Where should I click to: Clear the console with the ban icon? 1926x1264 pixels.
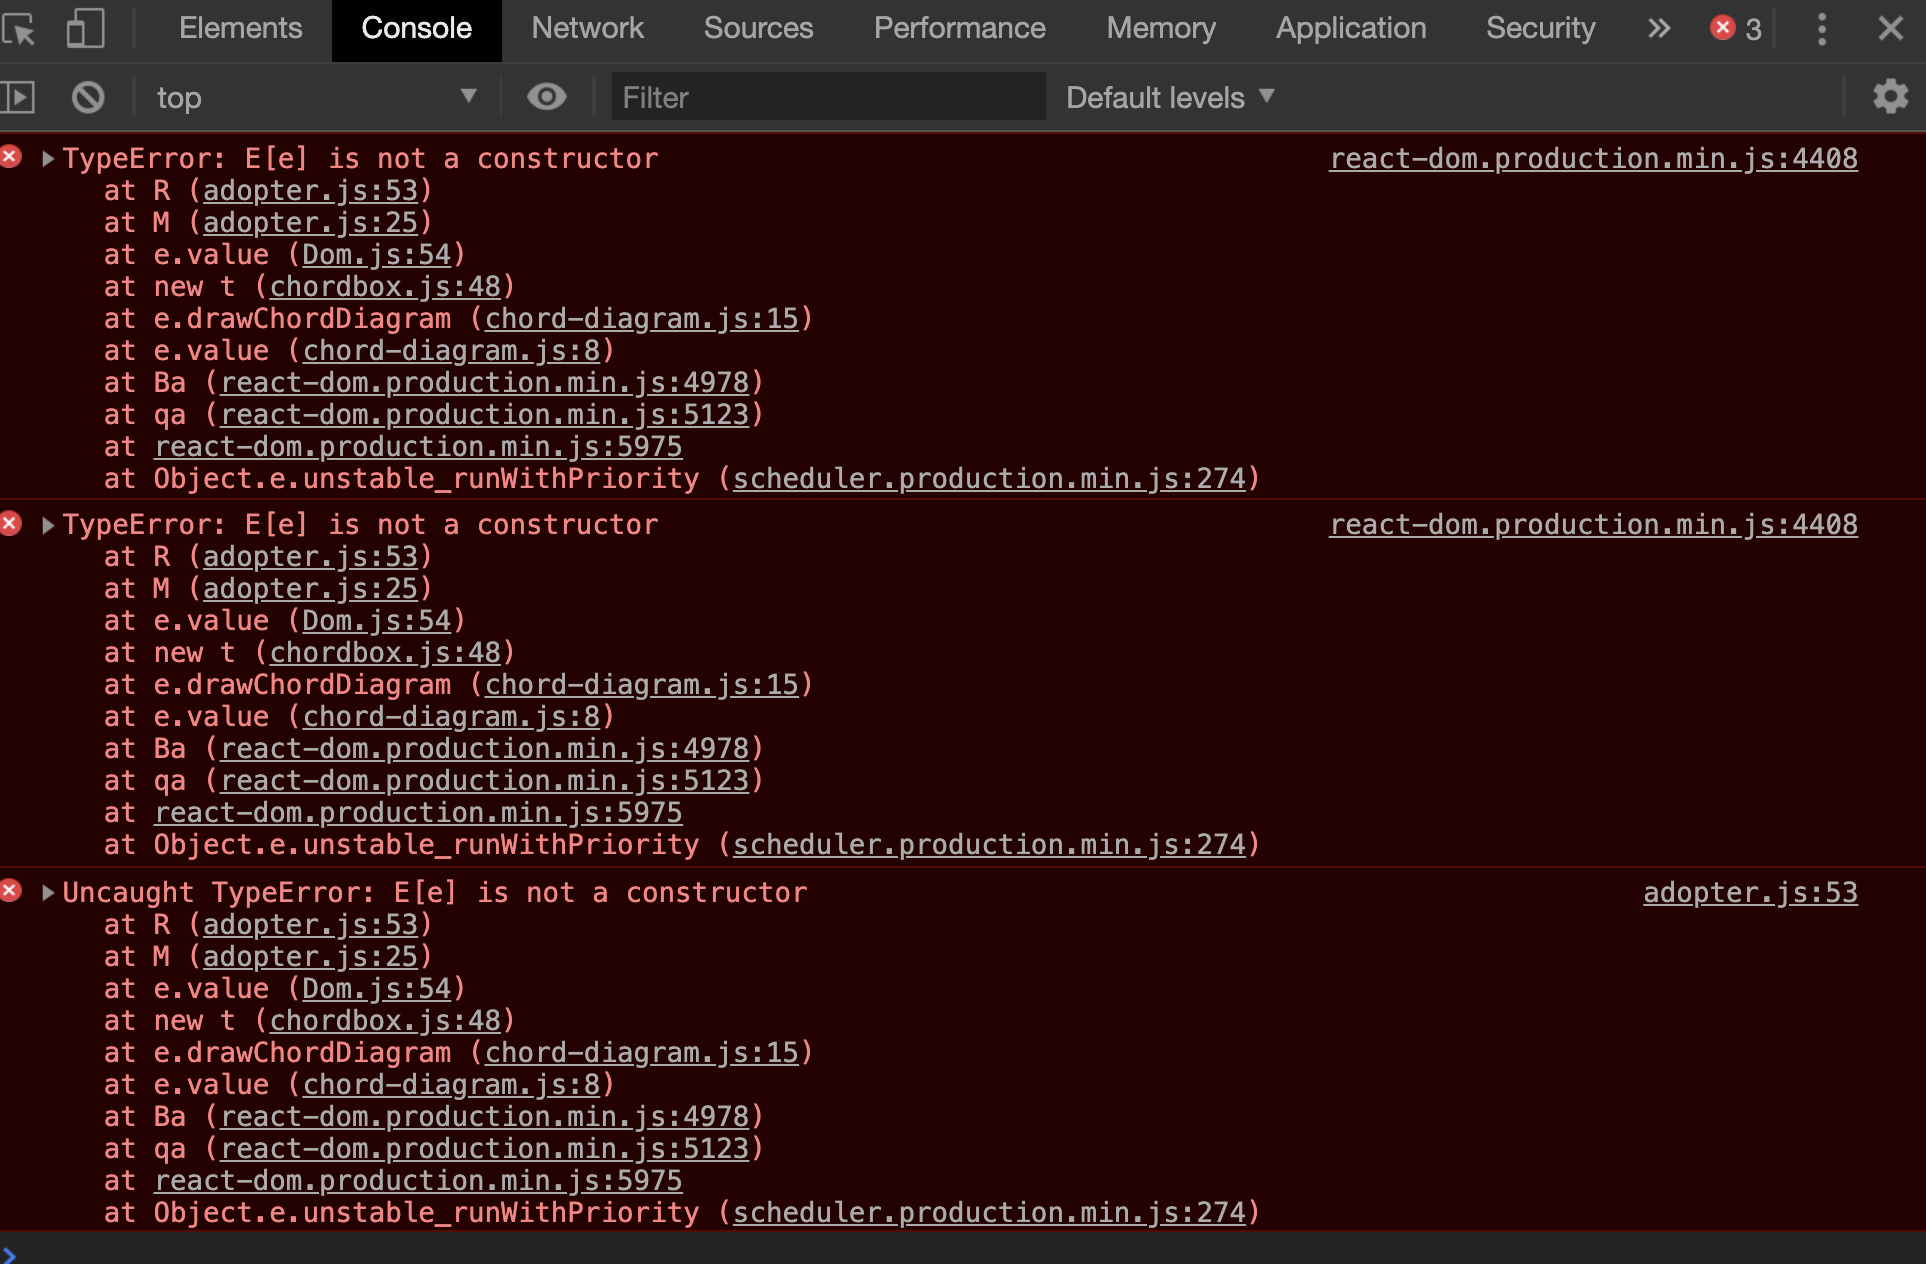88,97
